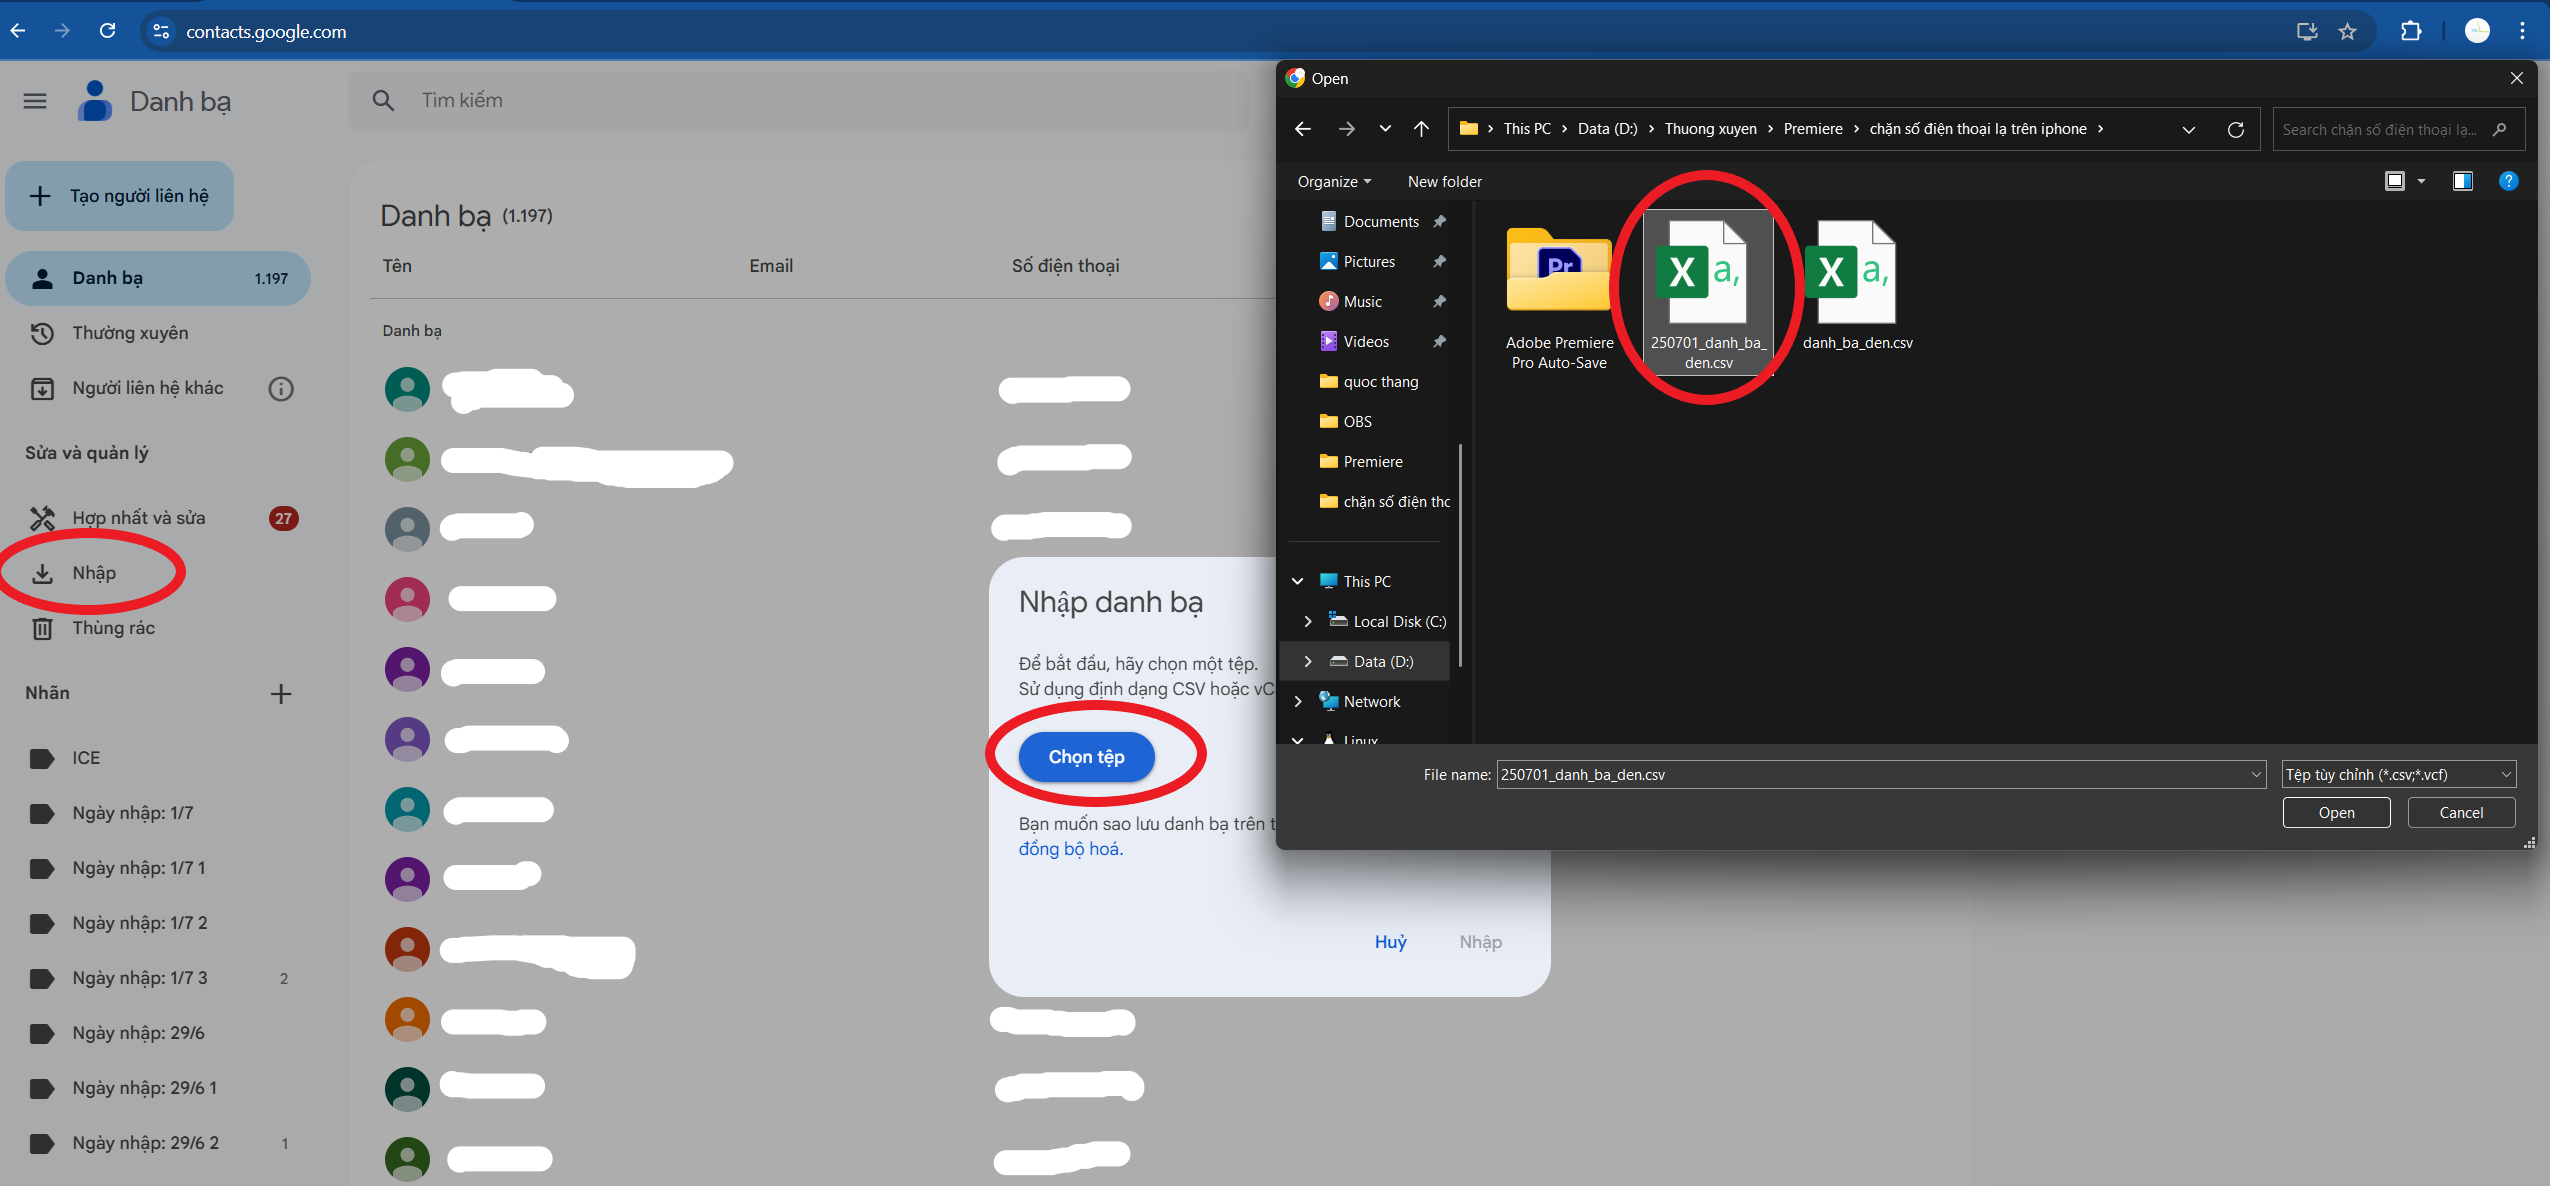Expand the Local Disk (C:) tree node

[x=1308, y=621]
